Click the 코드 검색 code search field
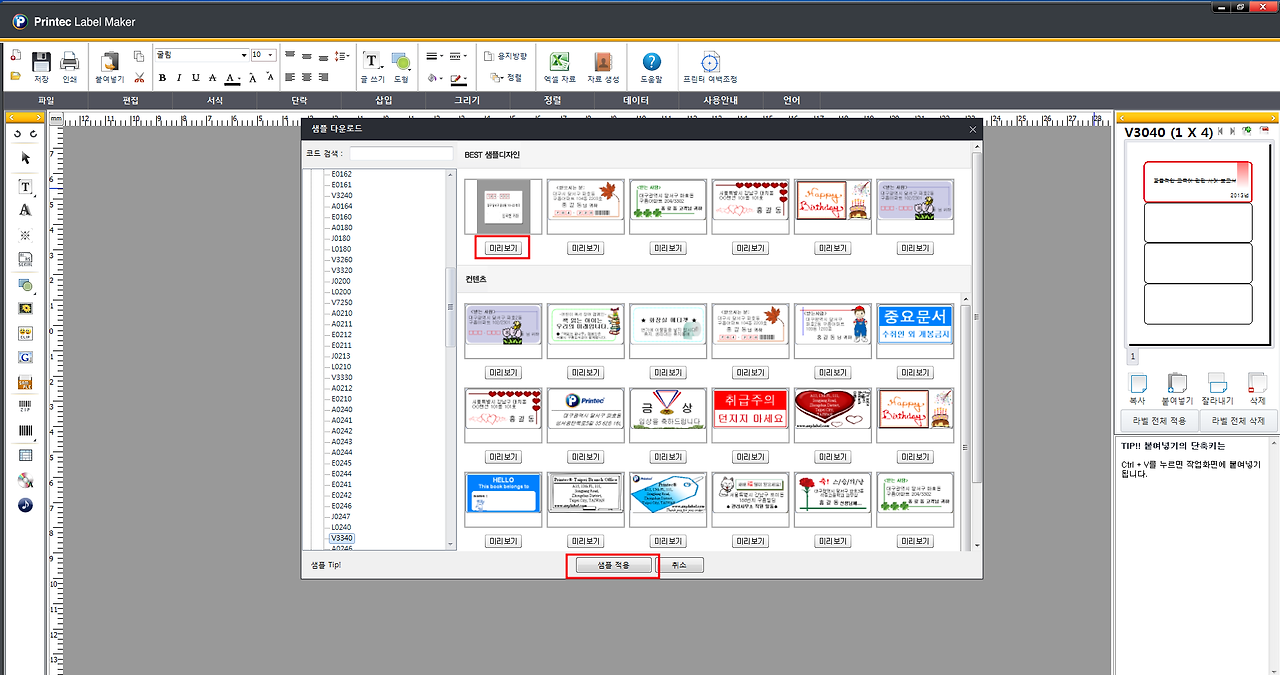This screenshot has height=675, width=1280. point(401,154)
